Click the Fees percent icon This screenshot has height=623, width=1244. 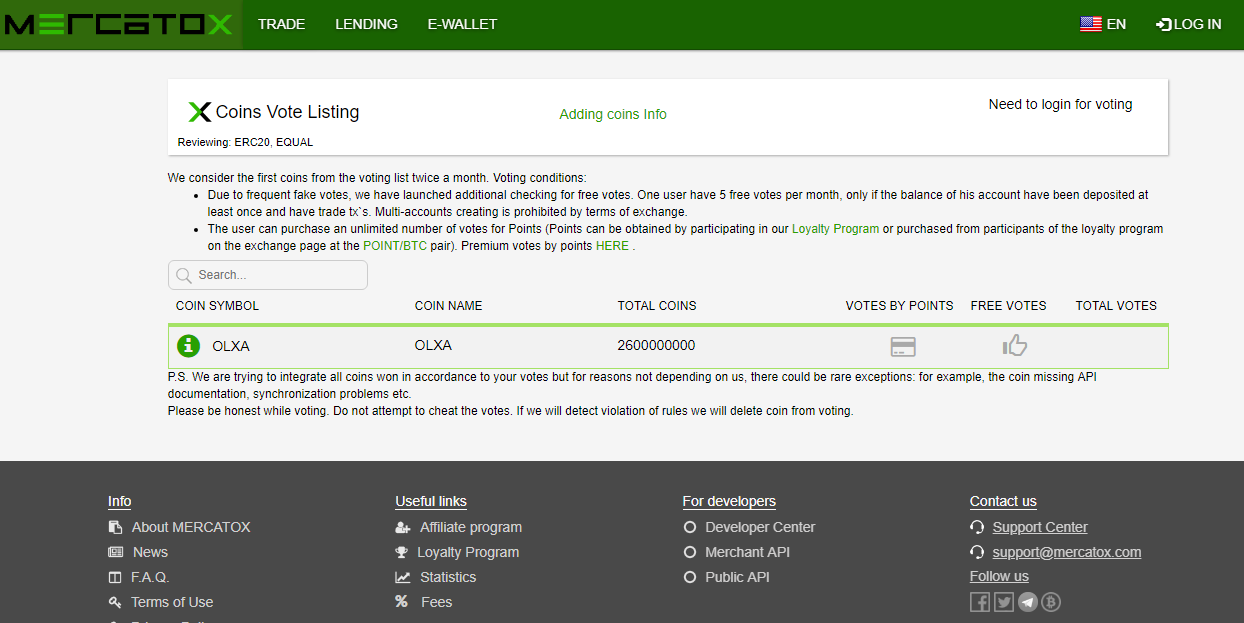(402, 602)
